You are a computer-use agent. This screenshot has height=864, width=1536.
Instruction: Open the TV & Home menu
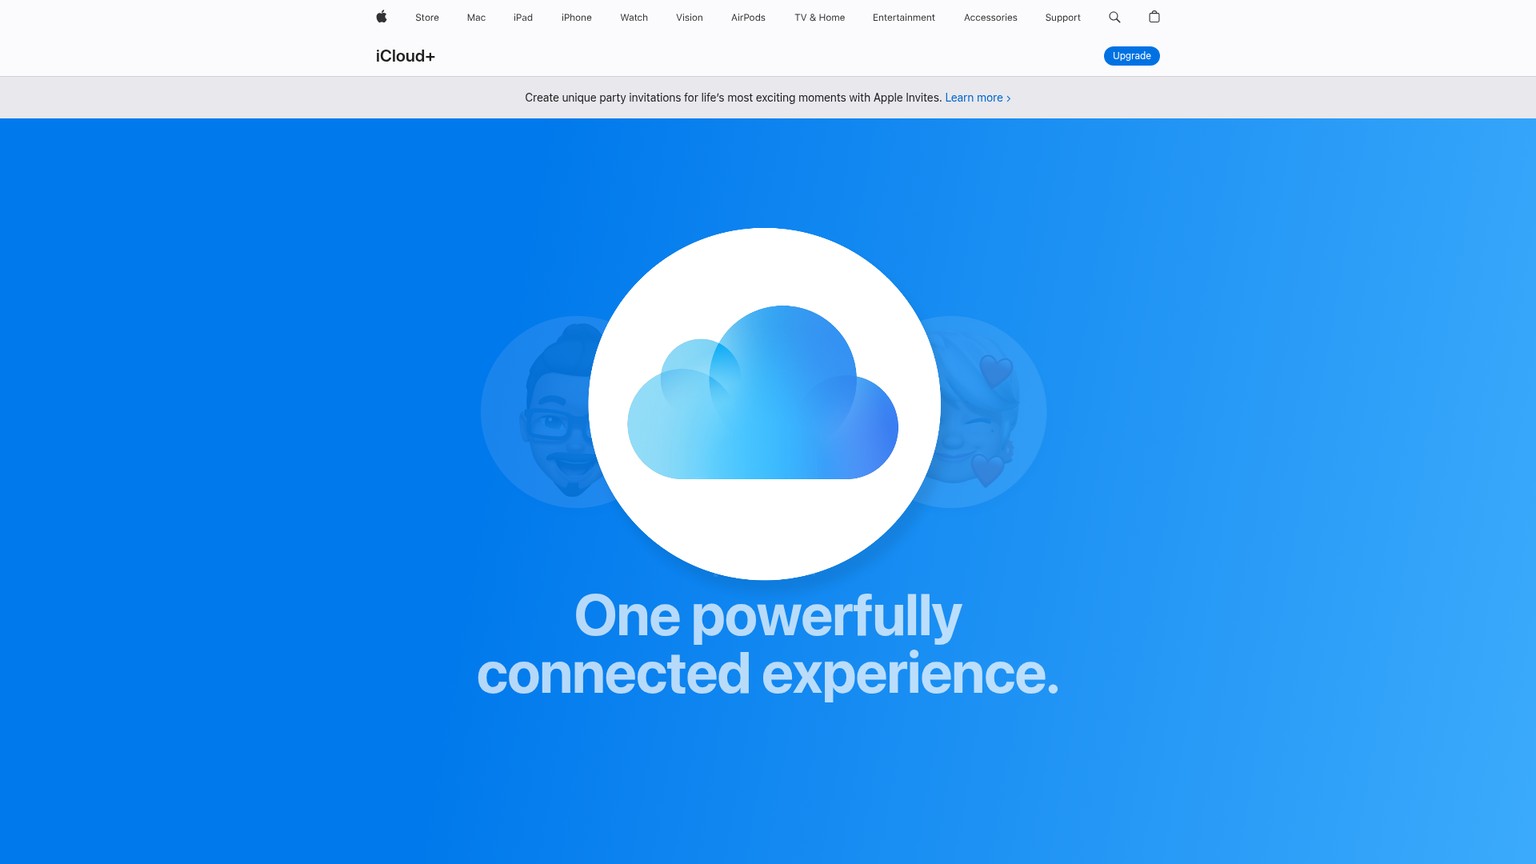point(820,18)
